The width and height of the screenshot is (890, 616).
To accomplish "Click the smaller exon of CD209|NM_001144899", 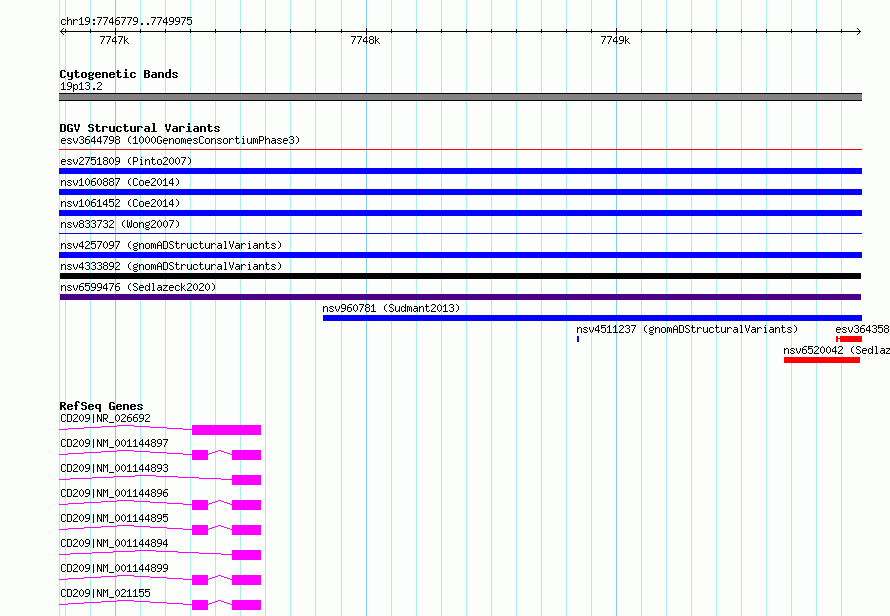I will click(x=200, y=580).
